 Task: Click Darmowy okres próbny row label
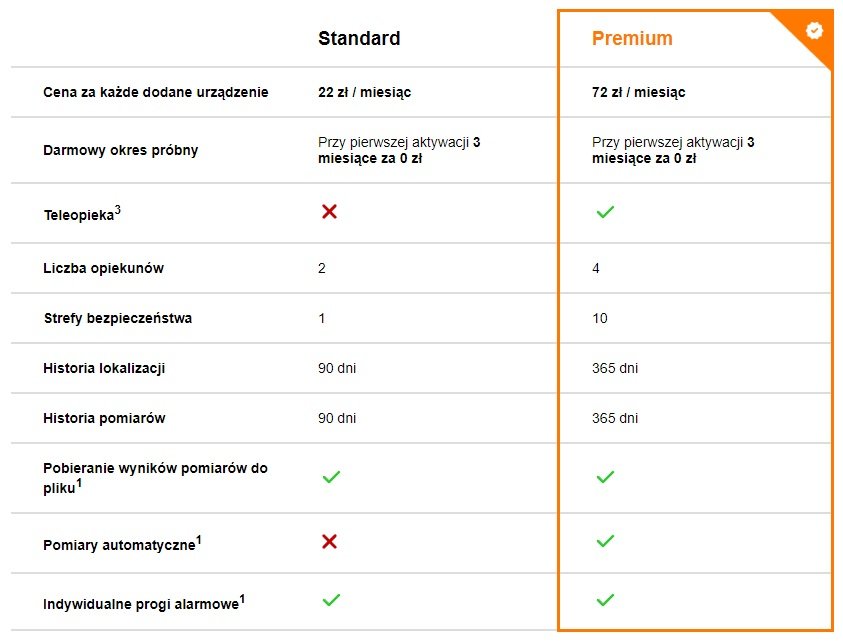(x=120, y=150)
